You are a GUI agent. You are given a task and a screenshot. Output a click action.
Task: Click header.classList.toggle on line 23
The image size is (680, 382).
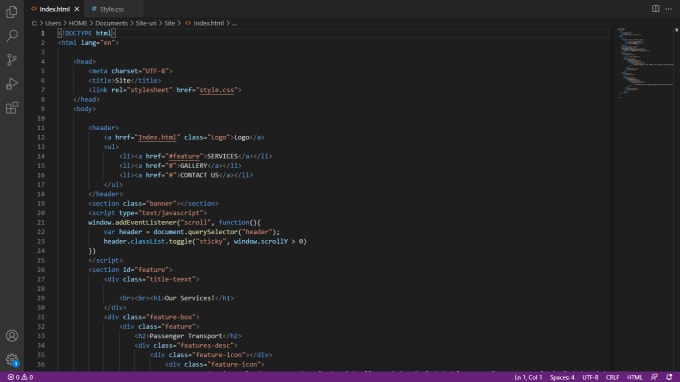pos(147,241)
